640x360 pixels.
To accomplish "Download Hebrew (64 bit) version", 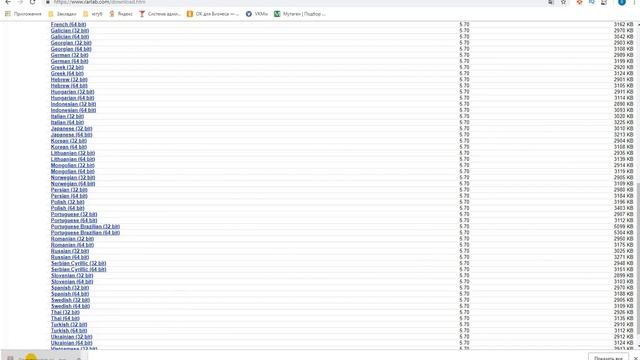I will pos(69,86).
